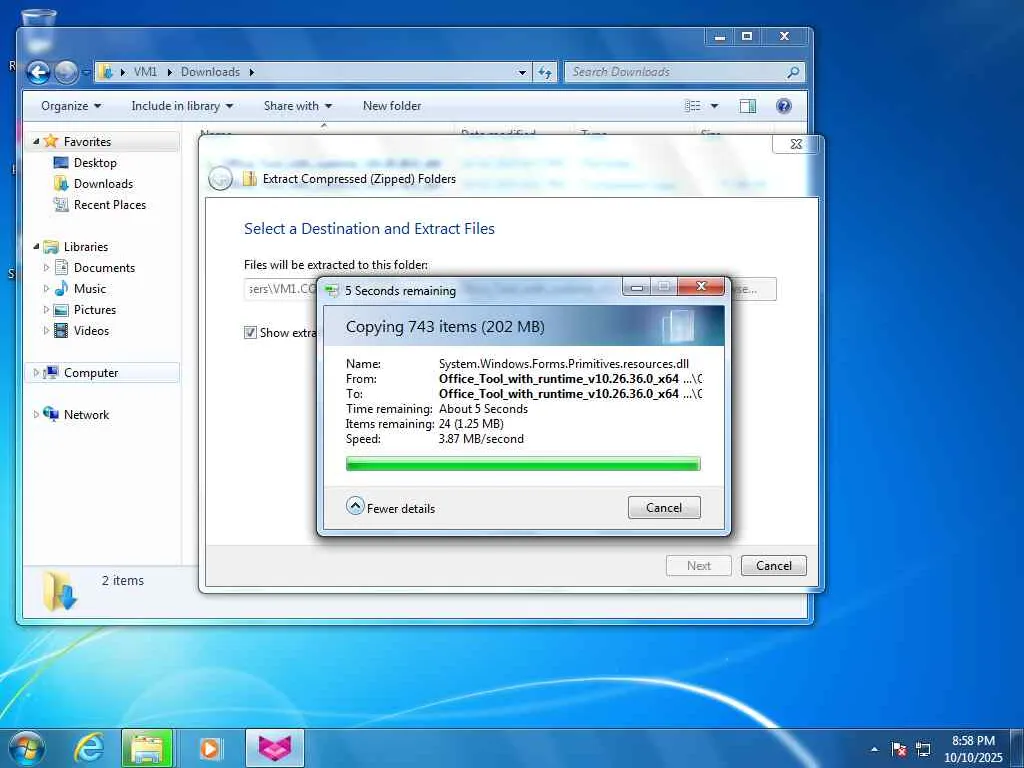Click the pink cat-face app on the taskbar

click(x=275, y=748)
